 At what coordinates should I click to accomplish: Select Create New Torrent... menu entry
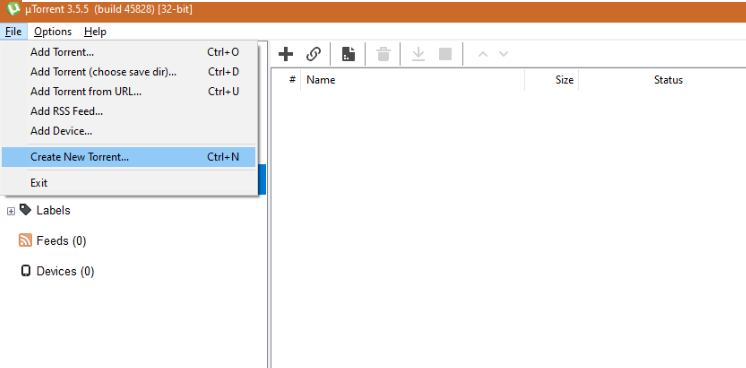(x=128, y=157)
